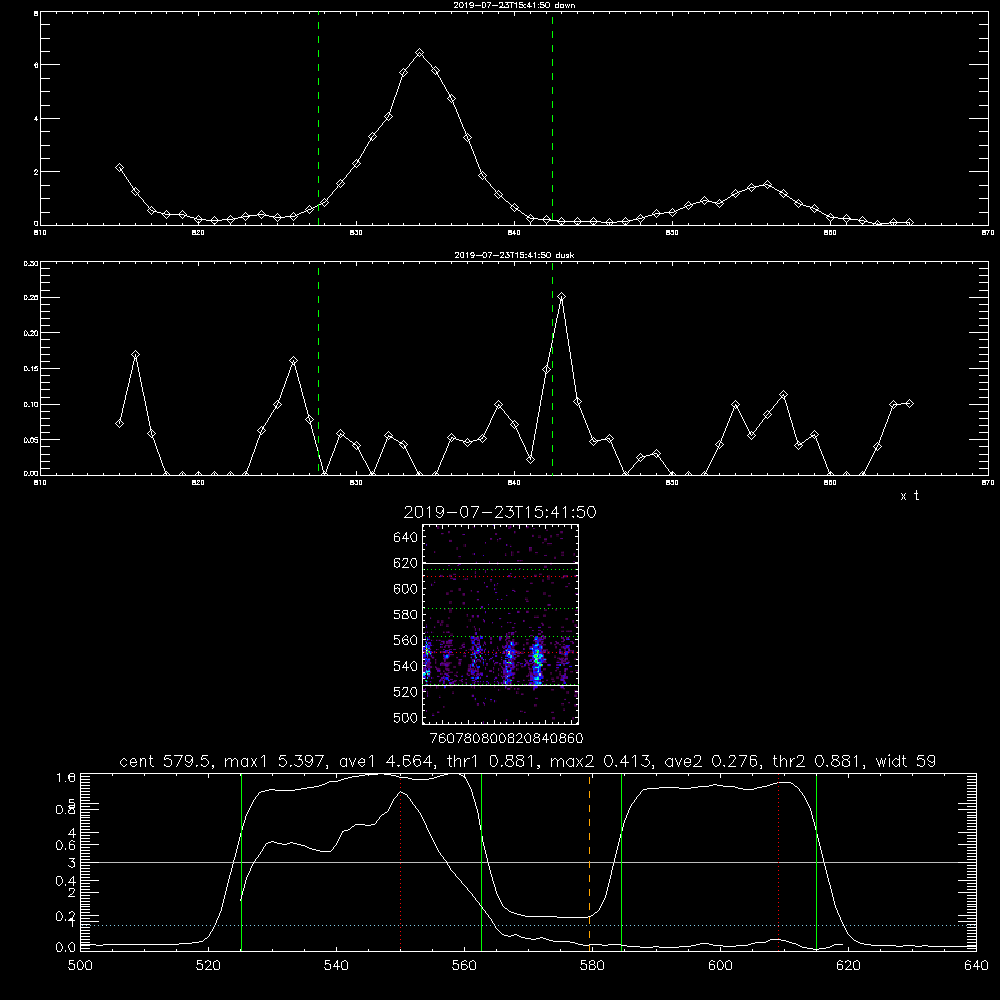The image size is (1000, 1000).
Task: Click the brightest cyan streak in the heatmap
Action: 538,660
